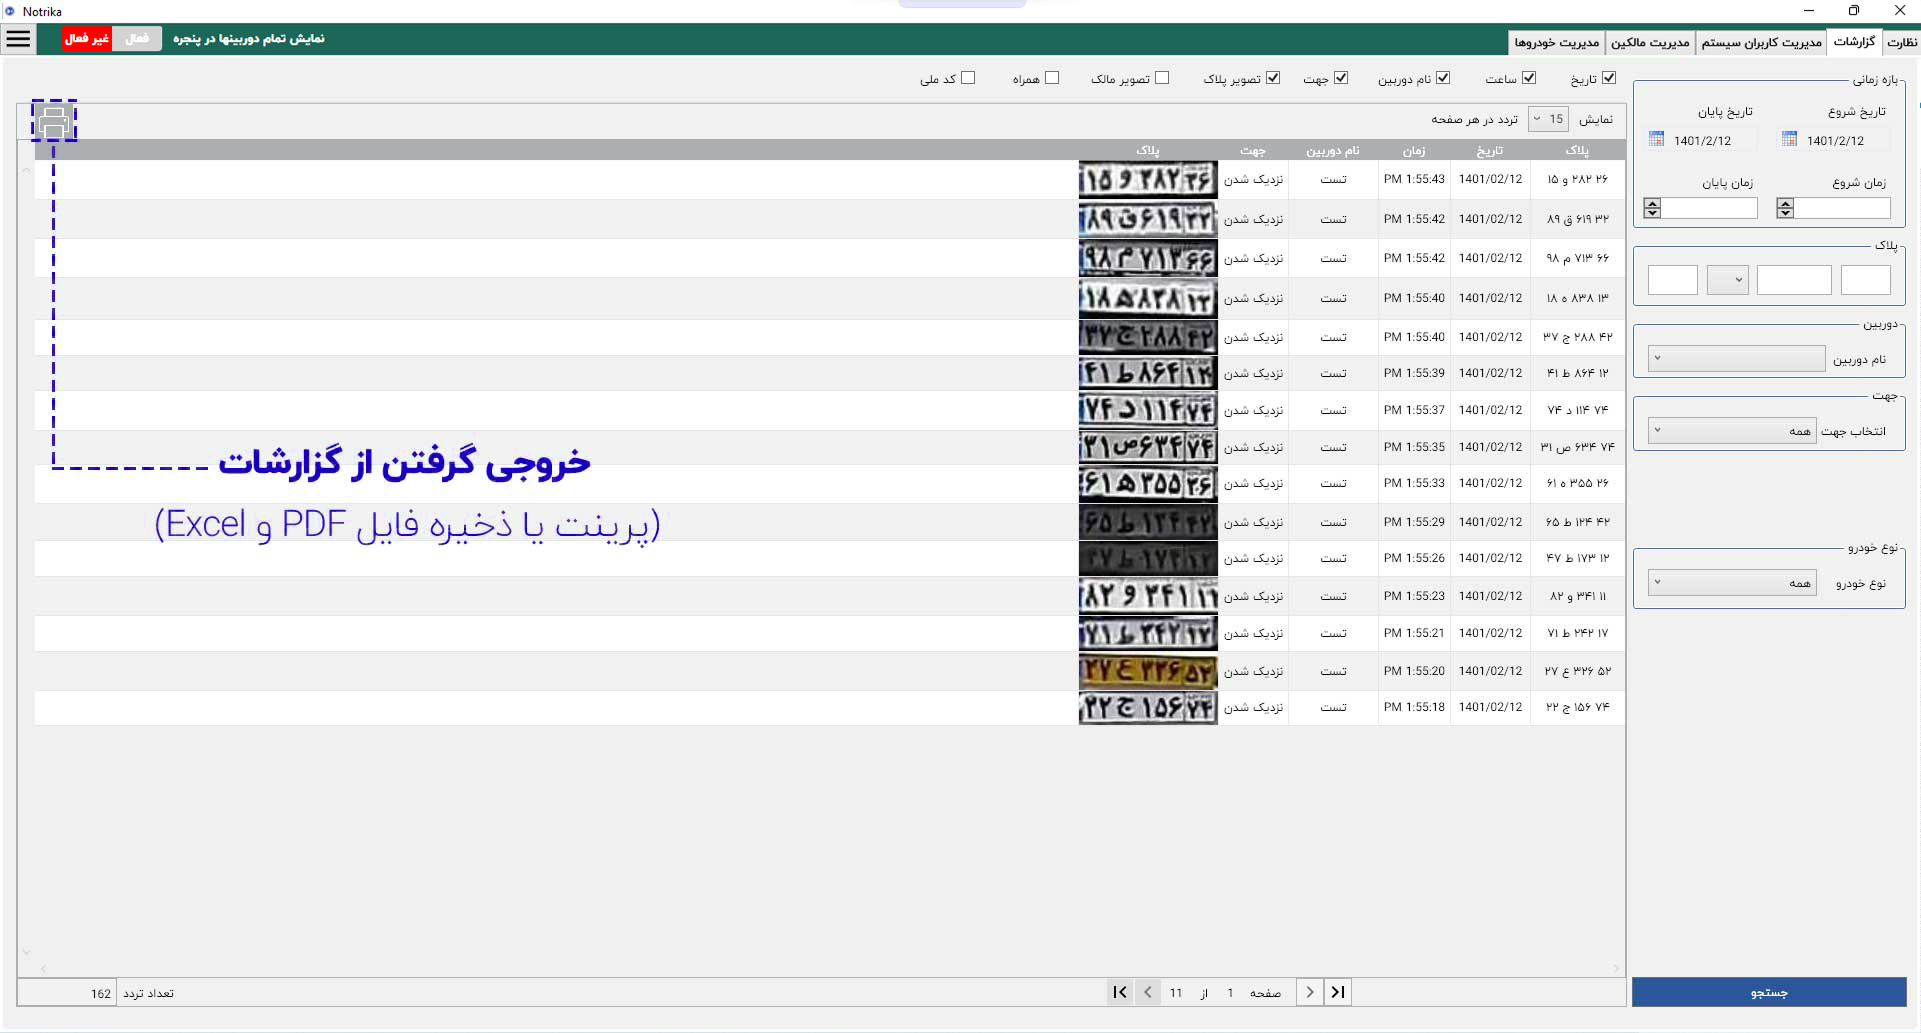
Task: Enable the تصویر مالک checkbox
Action: point(1162,78)
